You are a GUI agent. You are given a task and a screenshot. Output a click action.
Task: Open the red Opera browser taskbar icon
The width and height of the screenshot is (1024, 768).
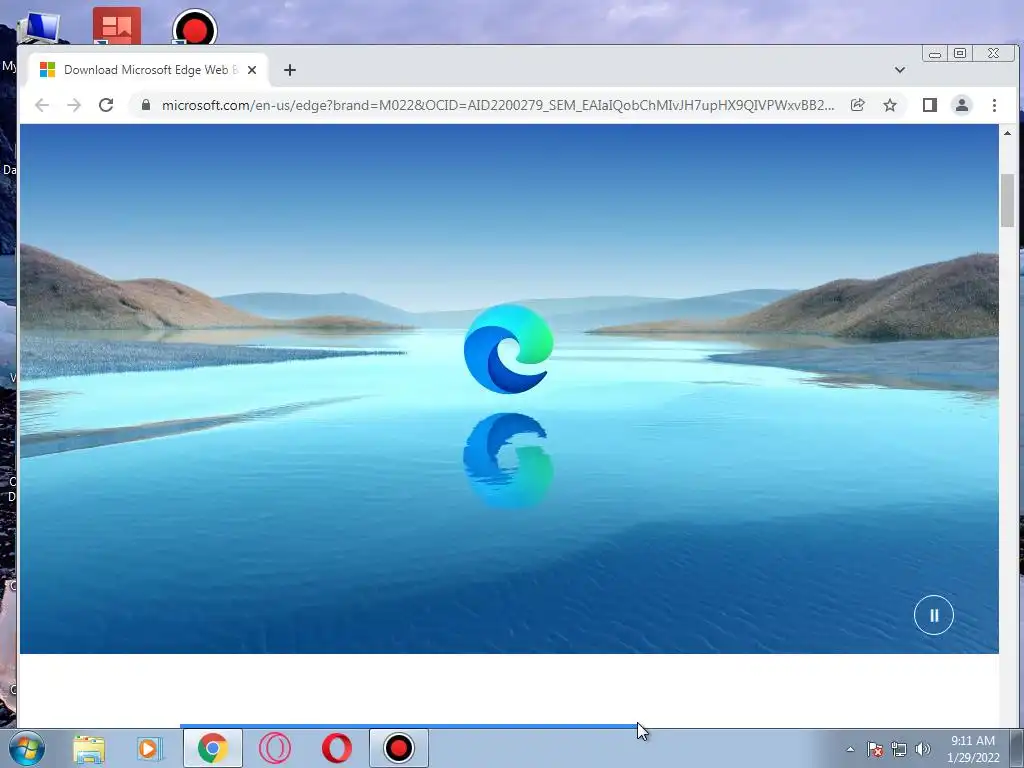tap(336, 748)
